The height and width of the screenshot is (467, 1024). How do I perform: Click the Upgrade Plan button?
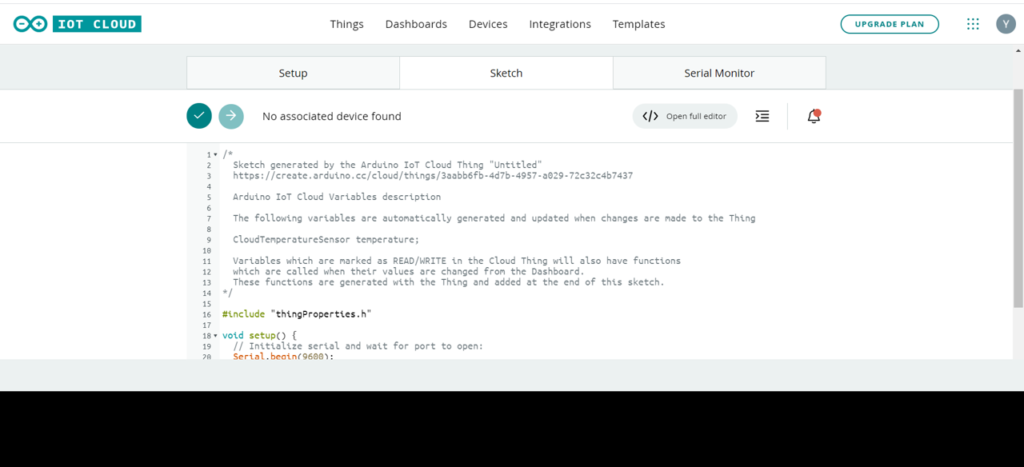pyautogui.click(x=889, y=24)
